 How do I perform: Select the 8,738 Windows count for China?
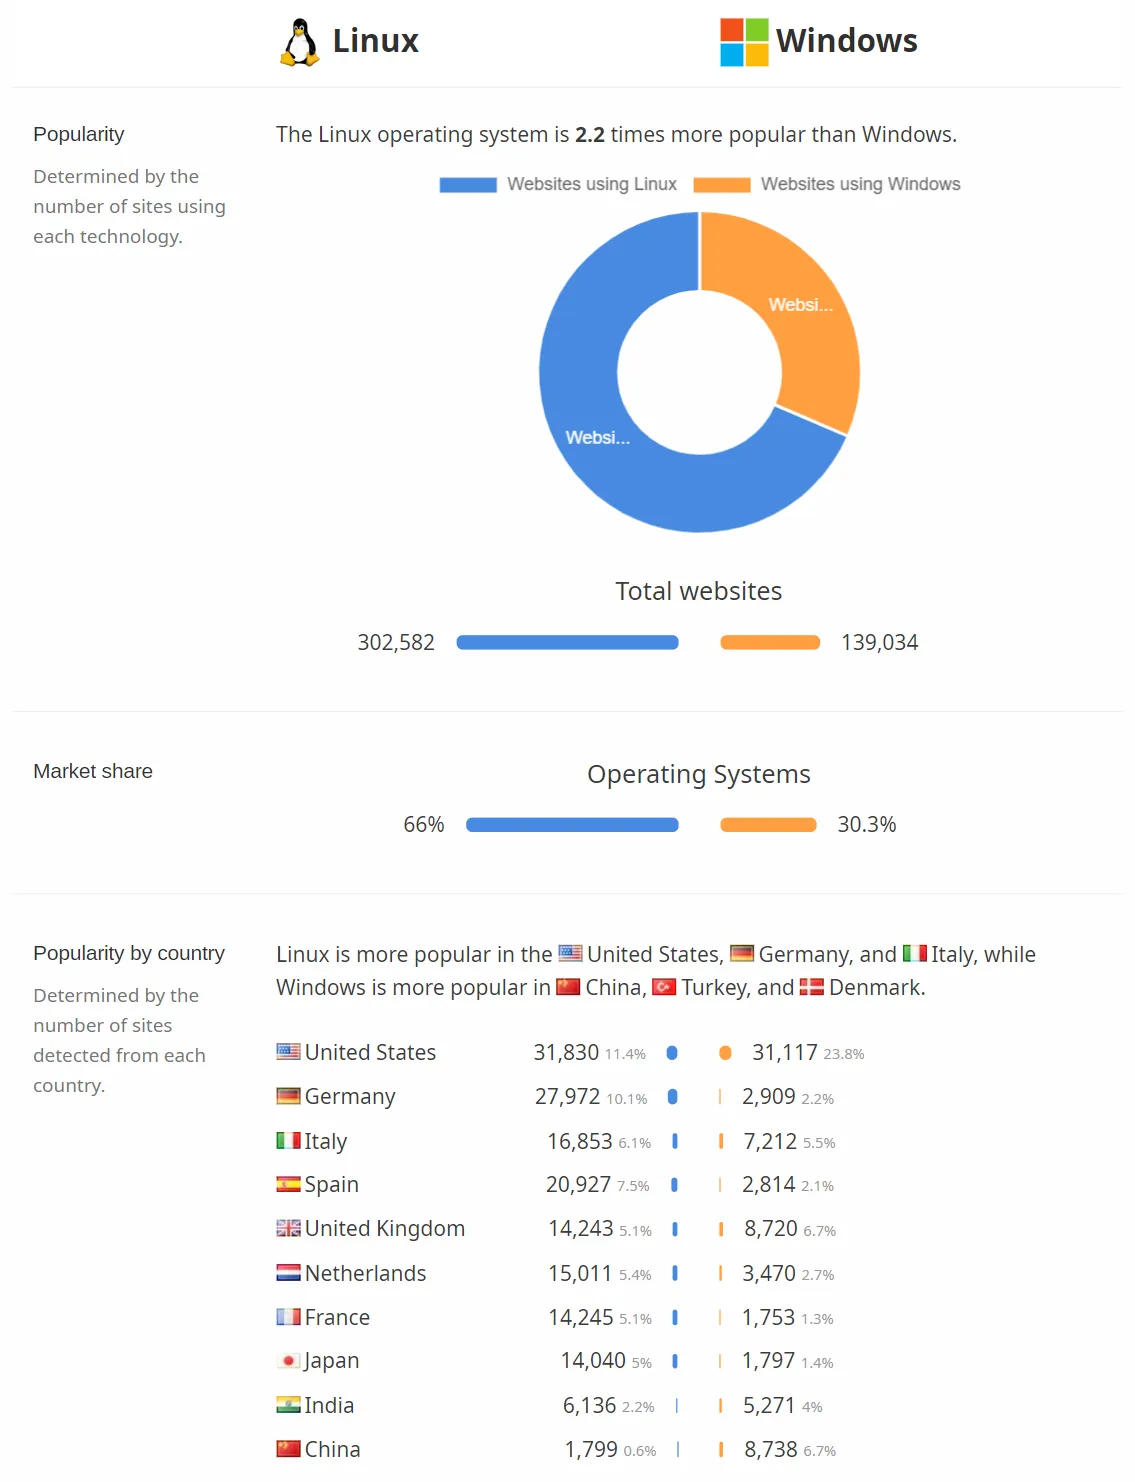click(x=771, y=1449)
